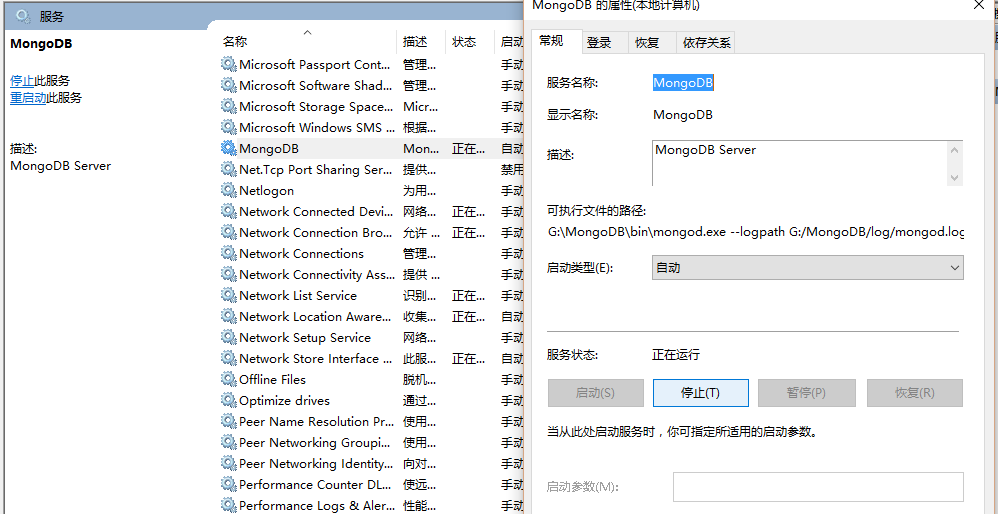This screenshot has width=998, height=514.
Task: Click gear icon beside Netlogon service
Action: [x=228, y=190]
